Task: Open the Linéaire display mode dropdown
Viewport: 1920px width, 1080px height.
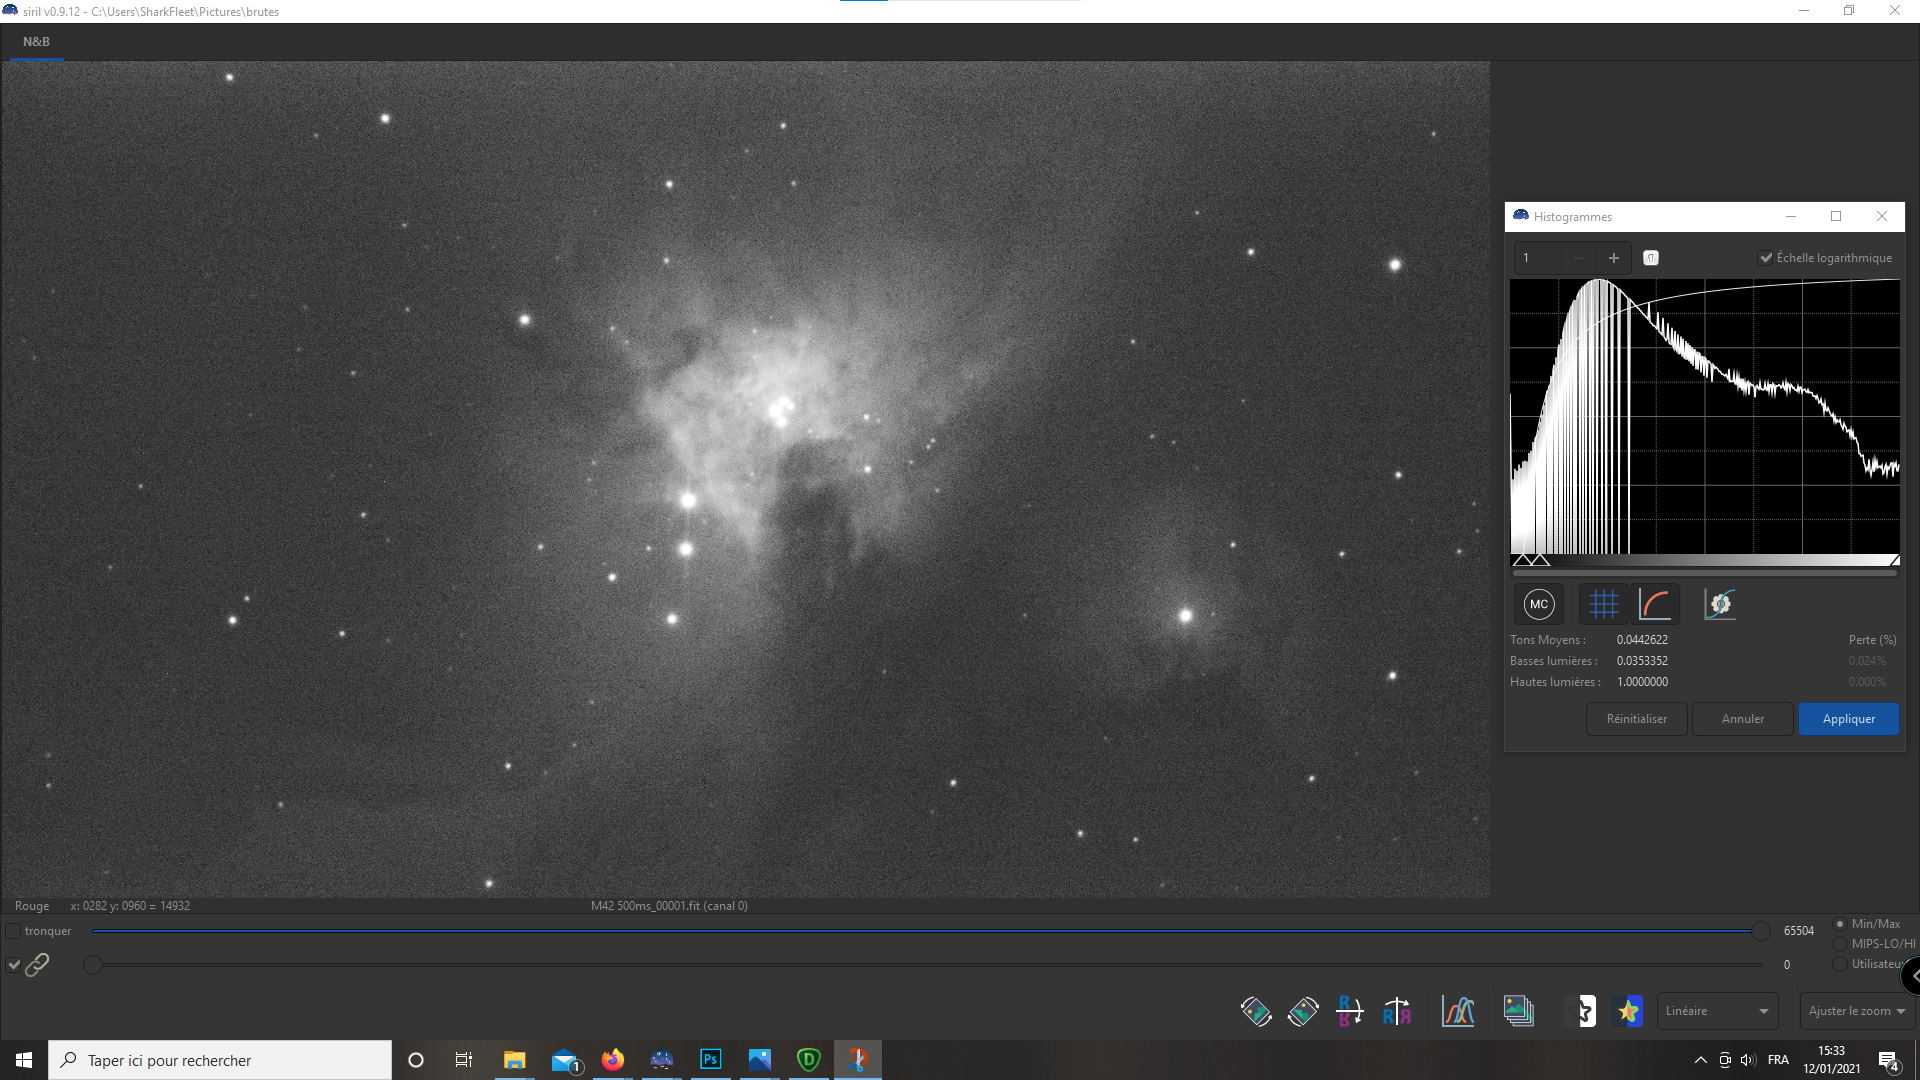Action: point(1717,1011)
